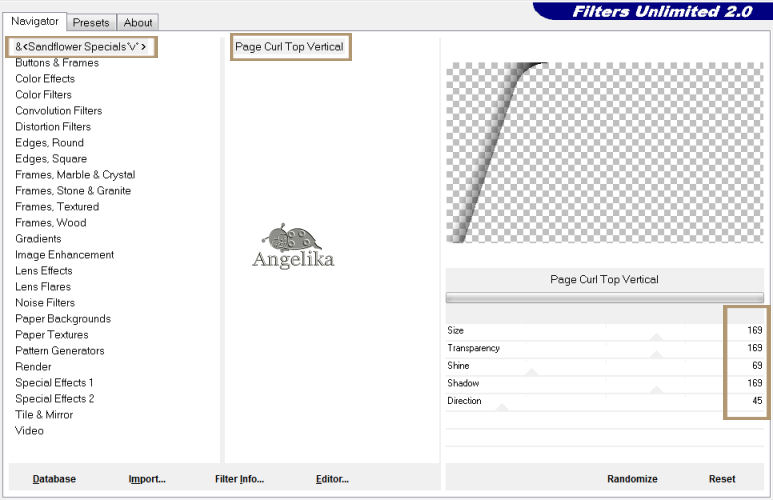Image resolution: width=773 pixels, height=500 pixels.
Task: Click the Database button
Action: coord(54,479)
